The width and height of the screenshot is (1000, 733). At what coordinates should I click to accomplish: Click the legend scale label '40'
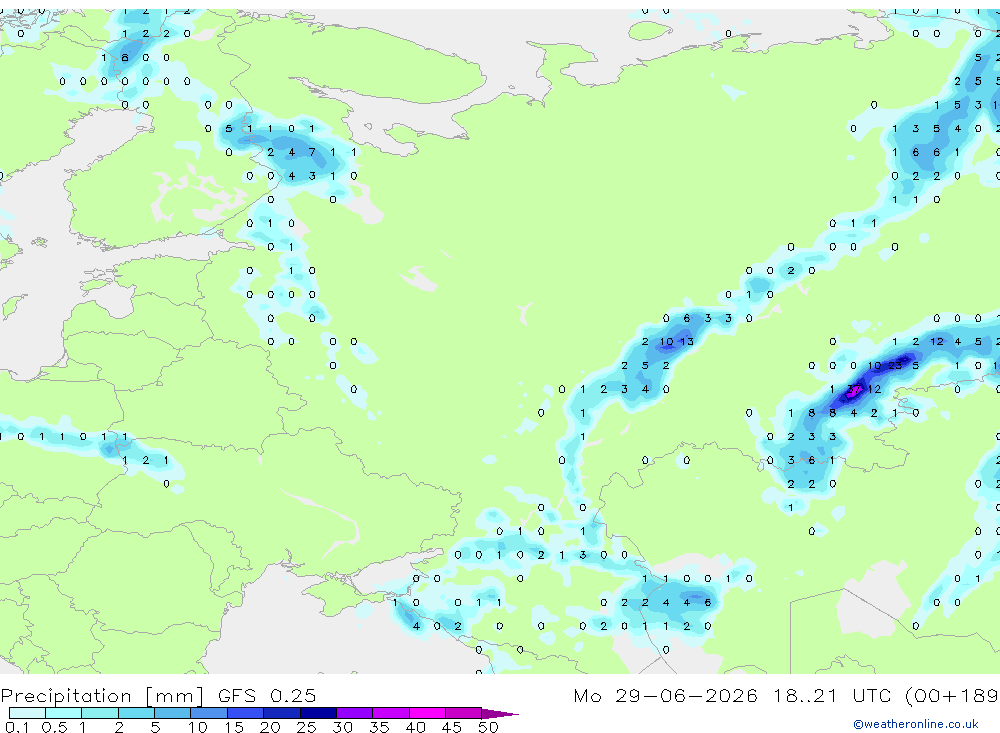[415, 727]
